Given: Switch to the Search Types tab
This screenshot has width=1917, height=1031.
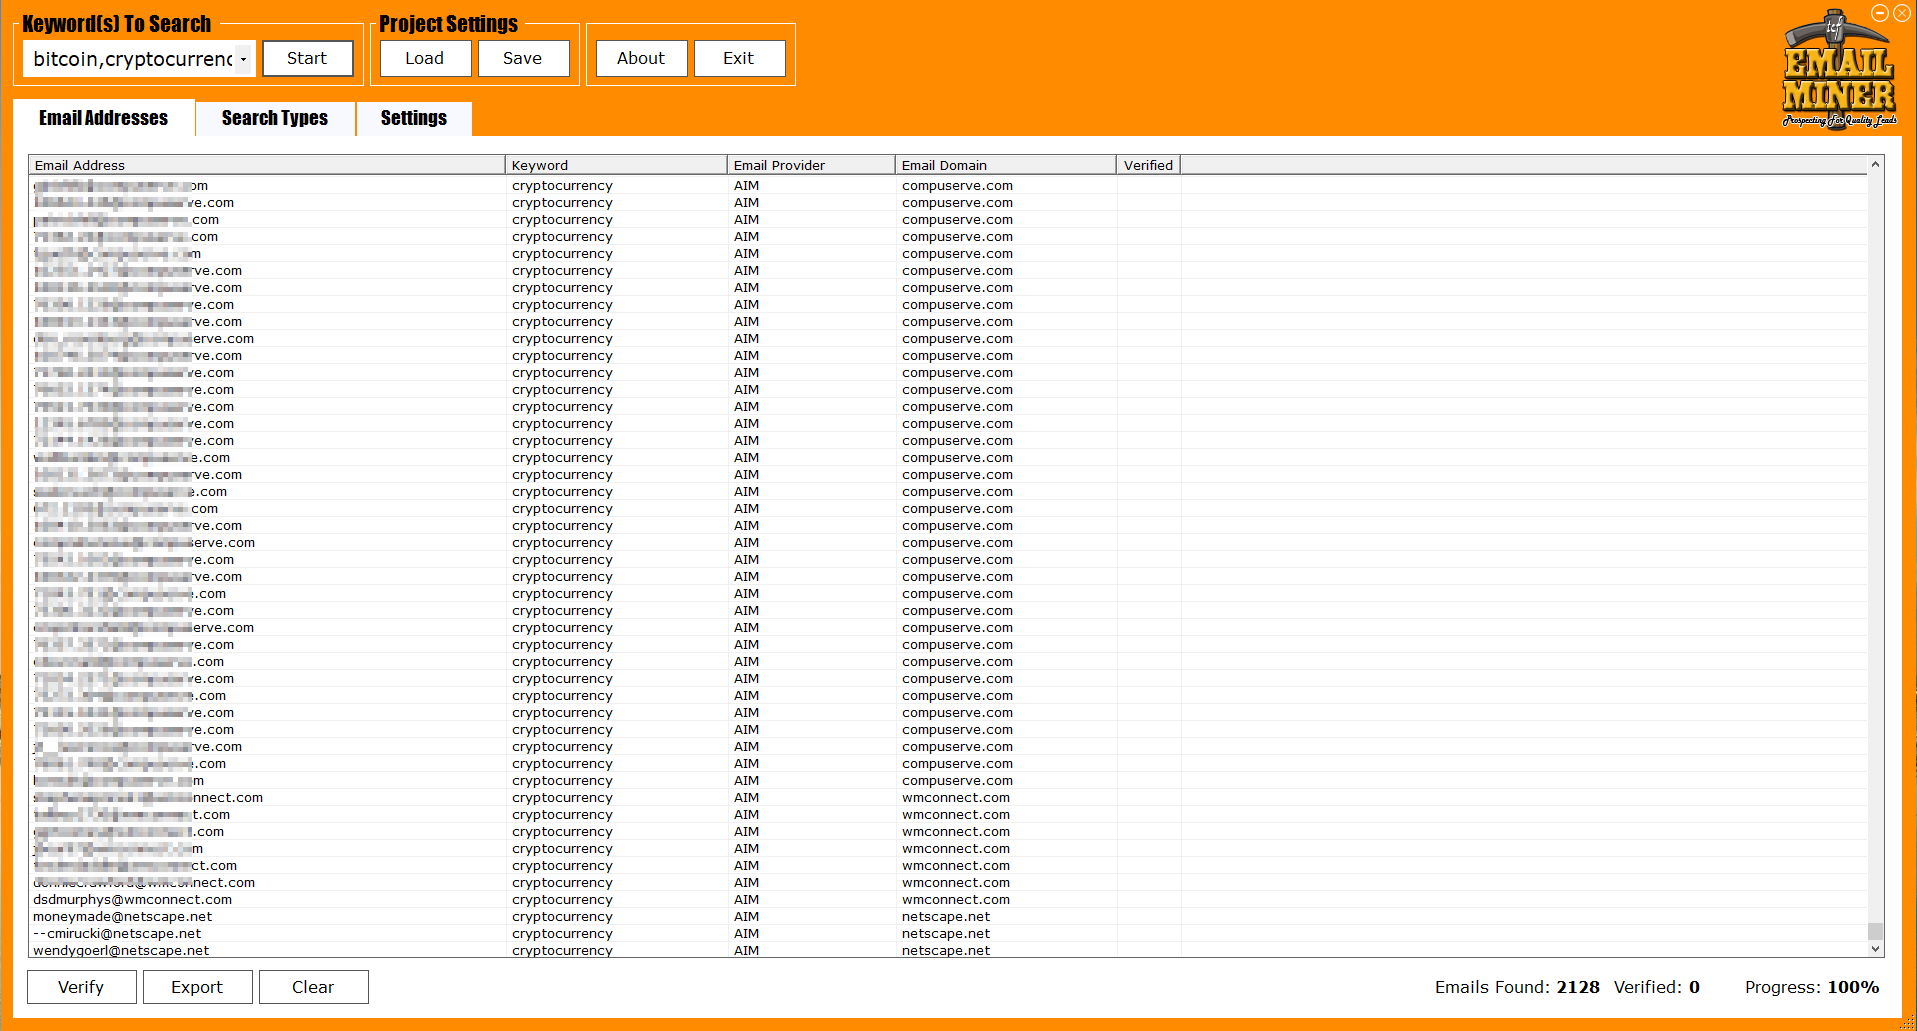Looking at the screenshot, I should click(x=275, y=118).
